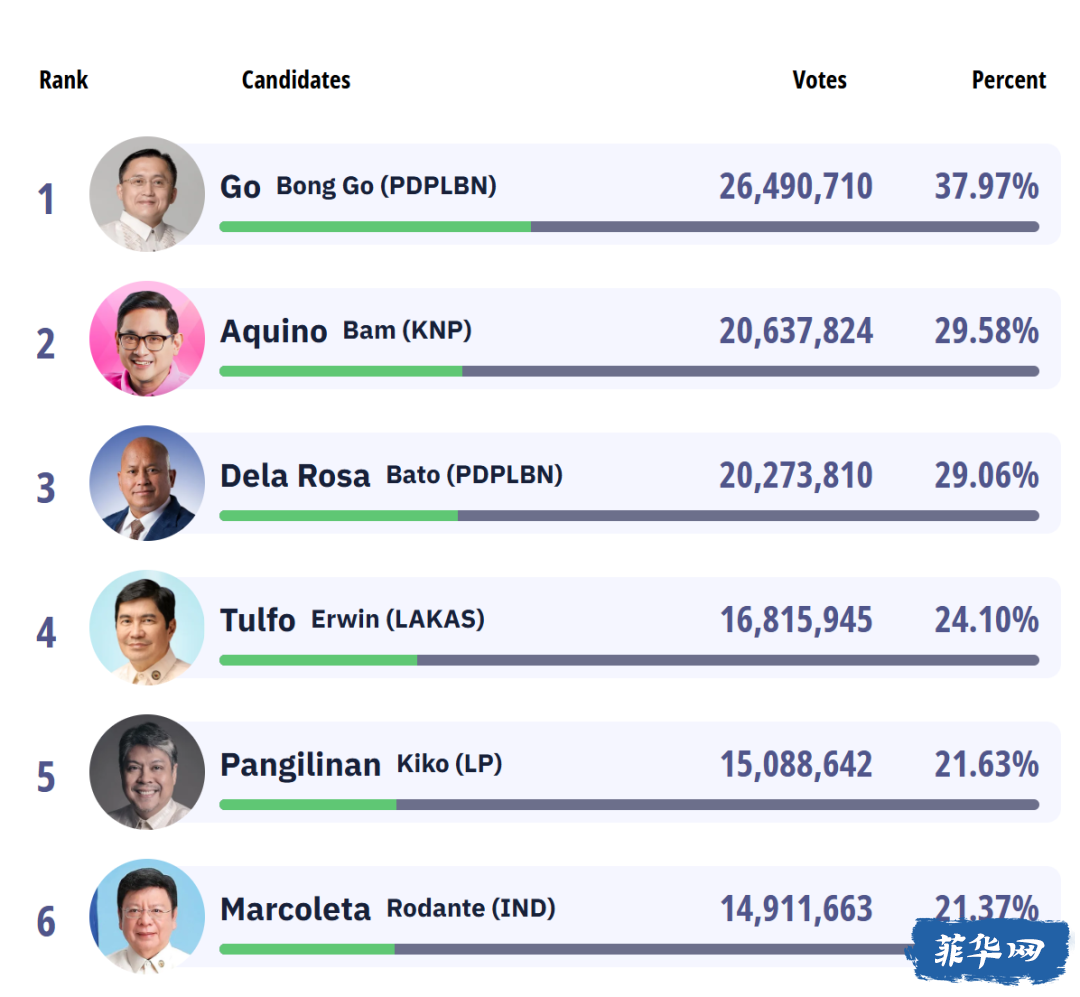Click Bong Go's candidate photo

[x=147, y=194]
